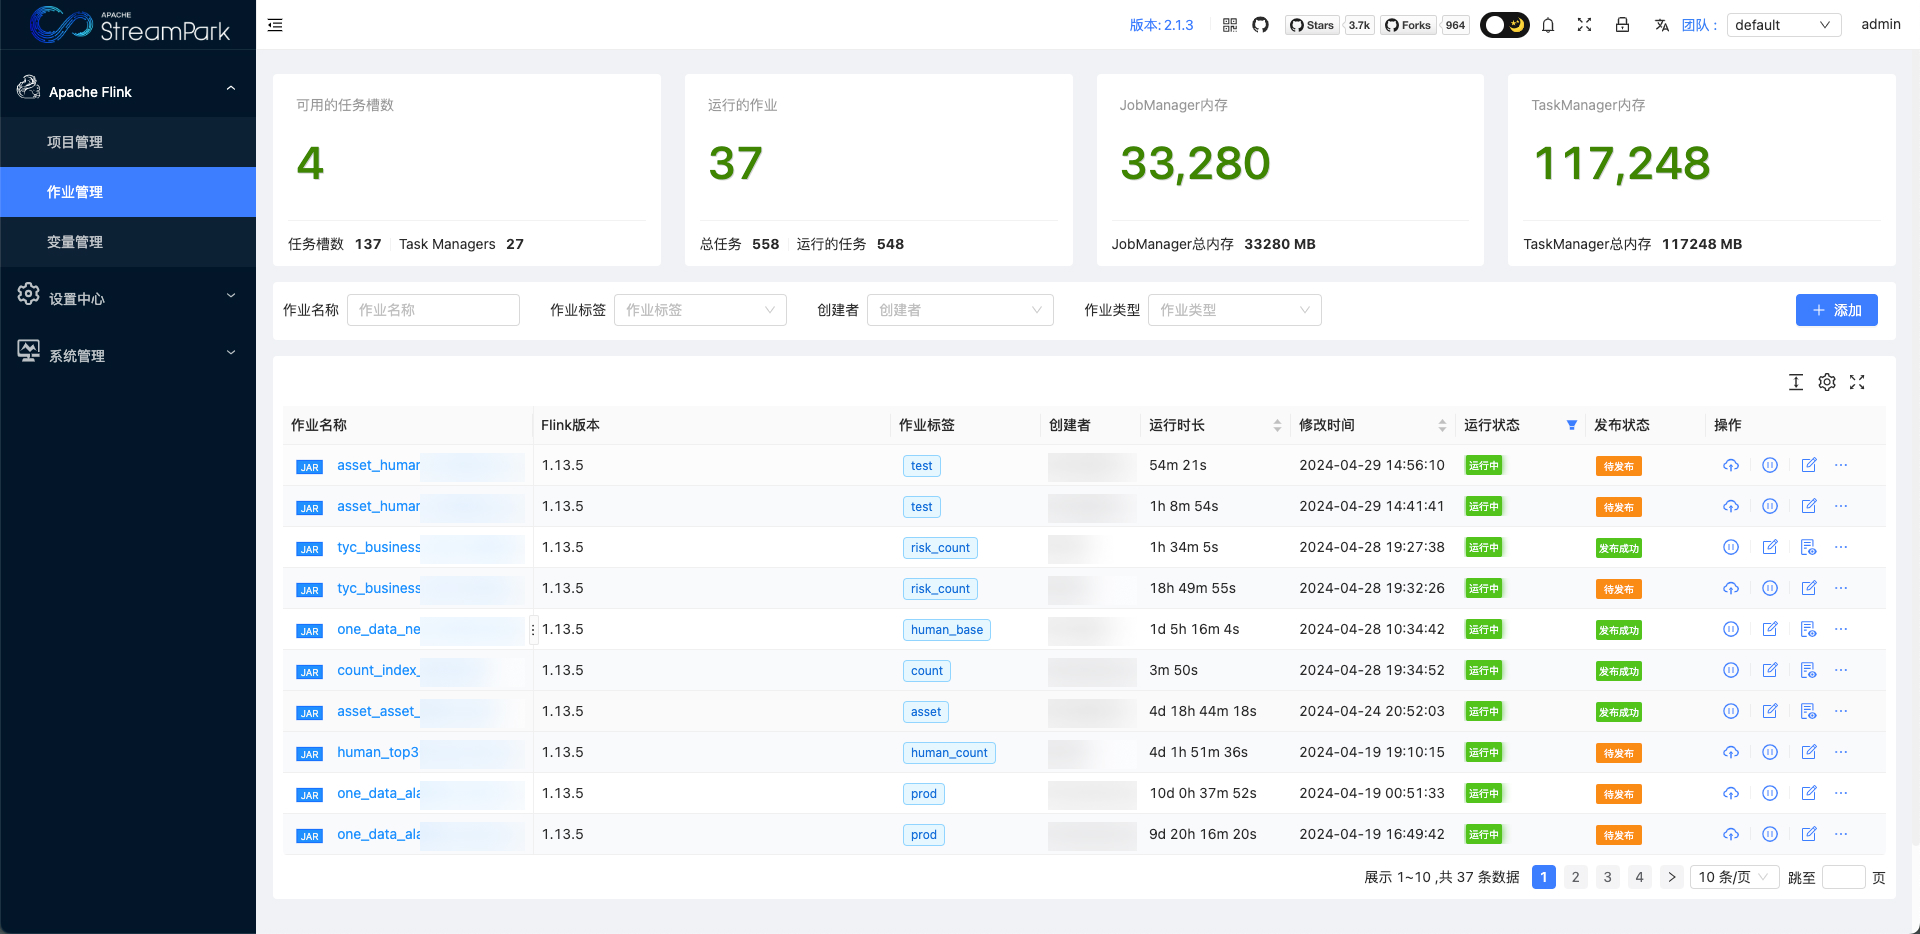Click the blue 添加 button
The image size is (1920, 934).
click(x=1836, y=310)
